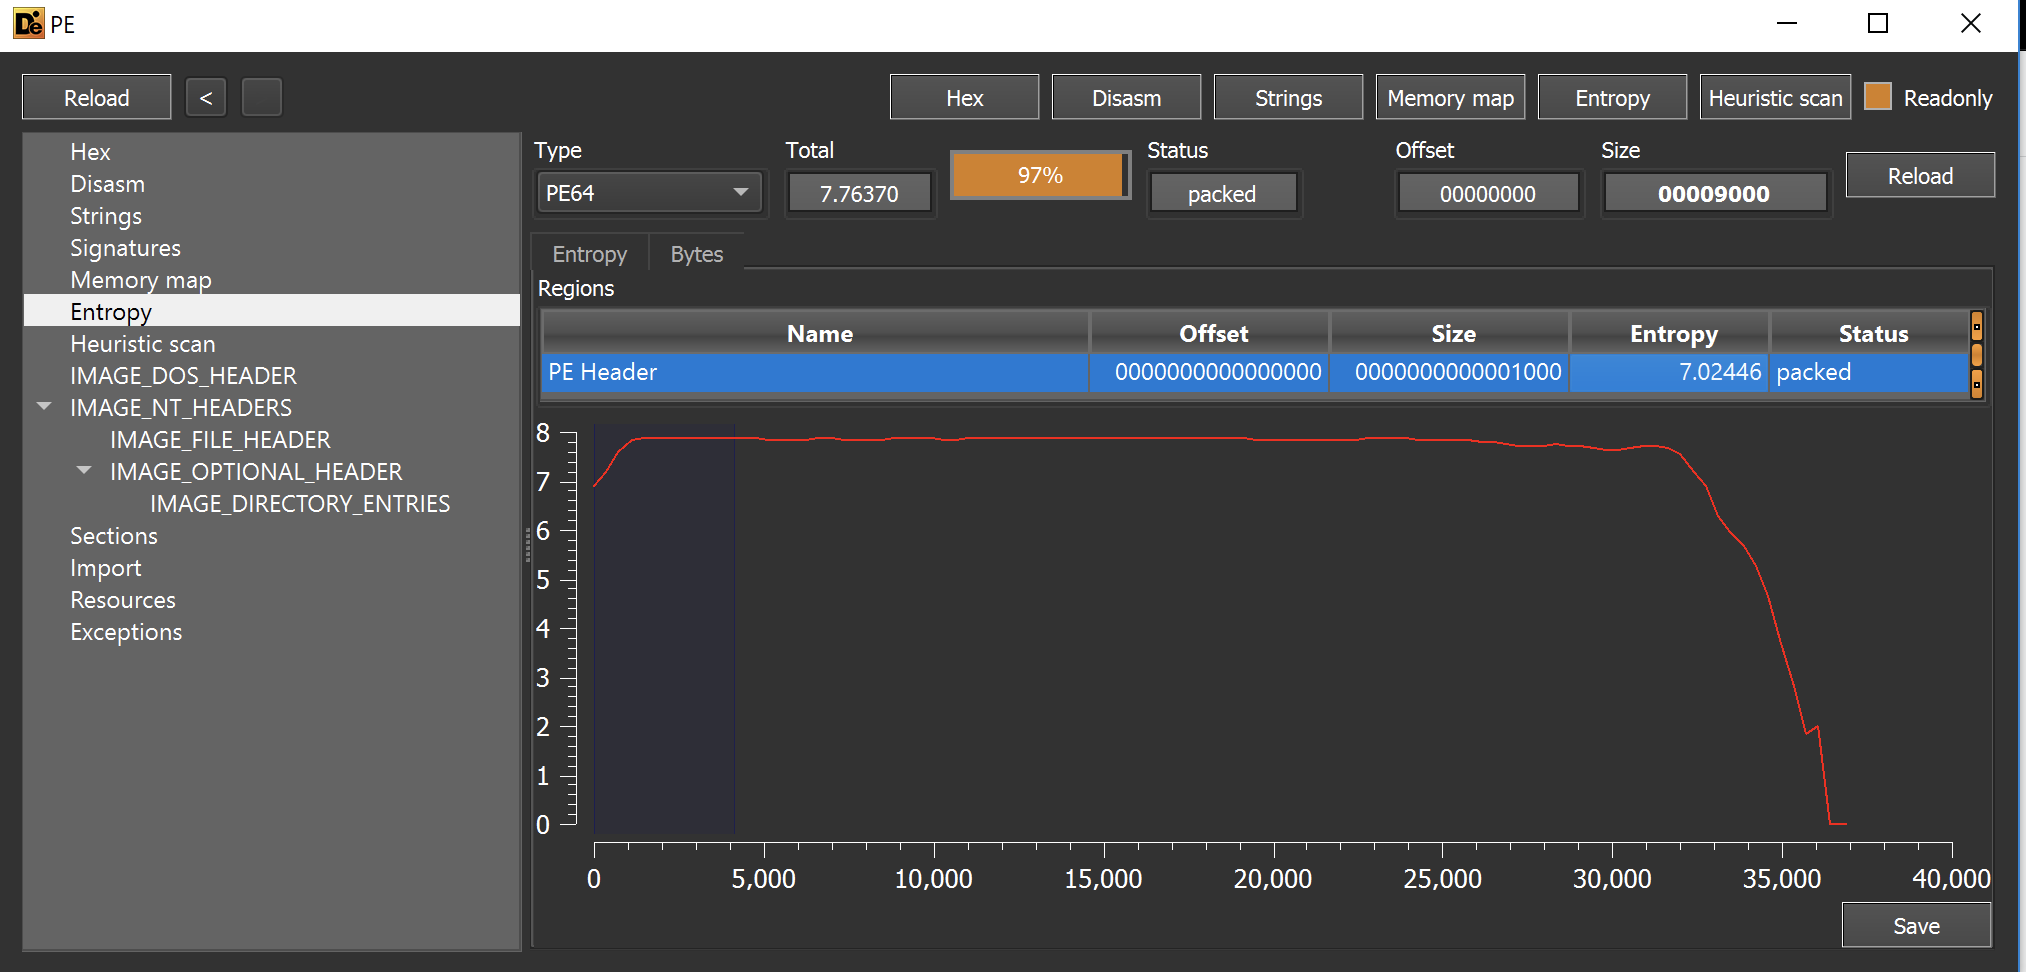Toggle the Readonly checkbox

click(1878, 97)
